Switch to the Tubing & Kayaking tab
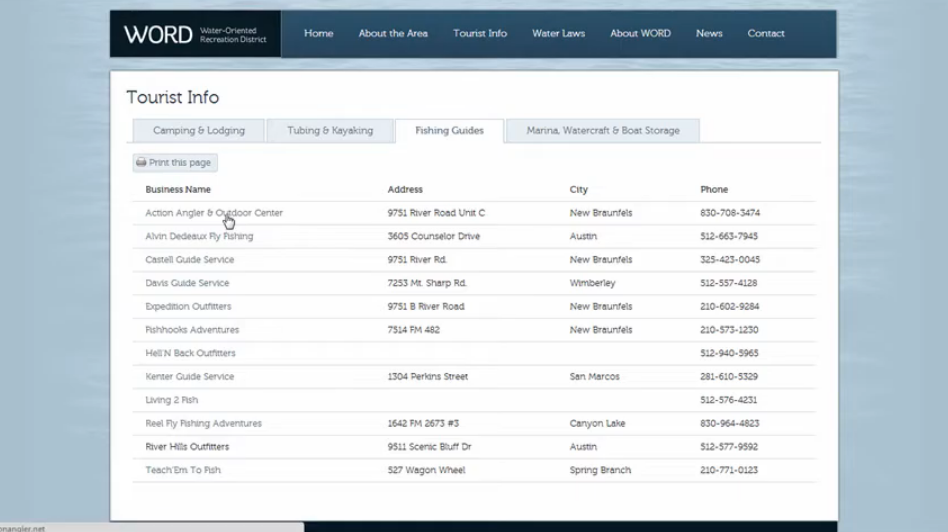948x532 pixels. coord(330,131)
